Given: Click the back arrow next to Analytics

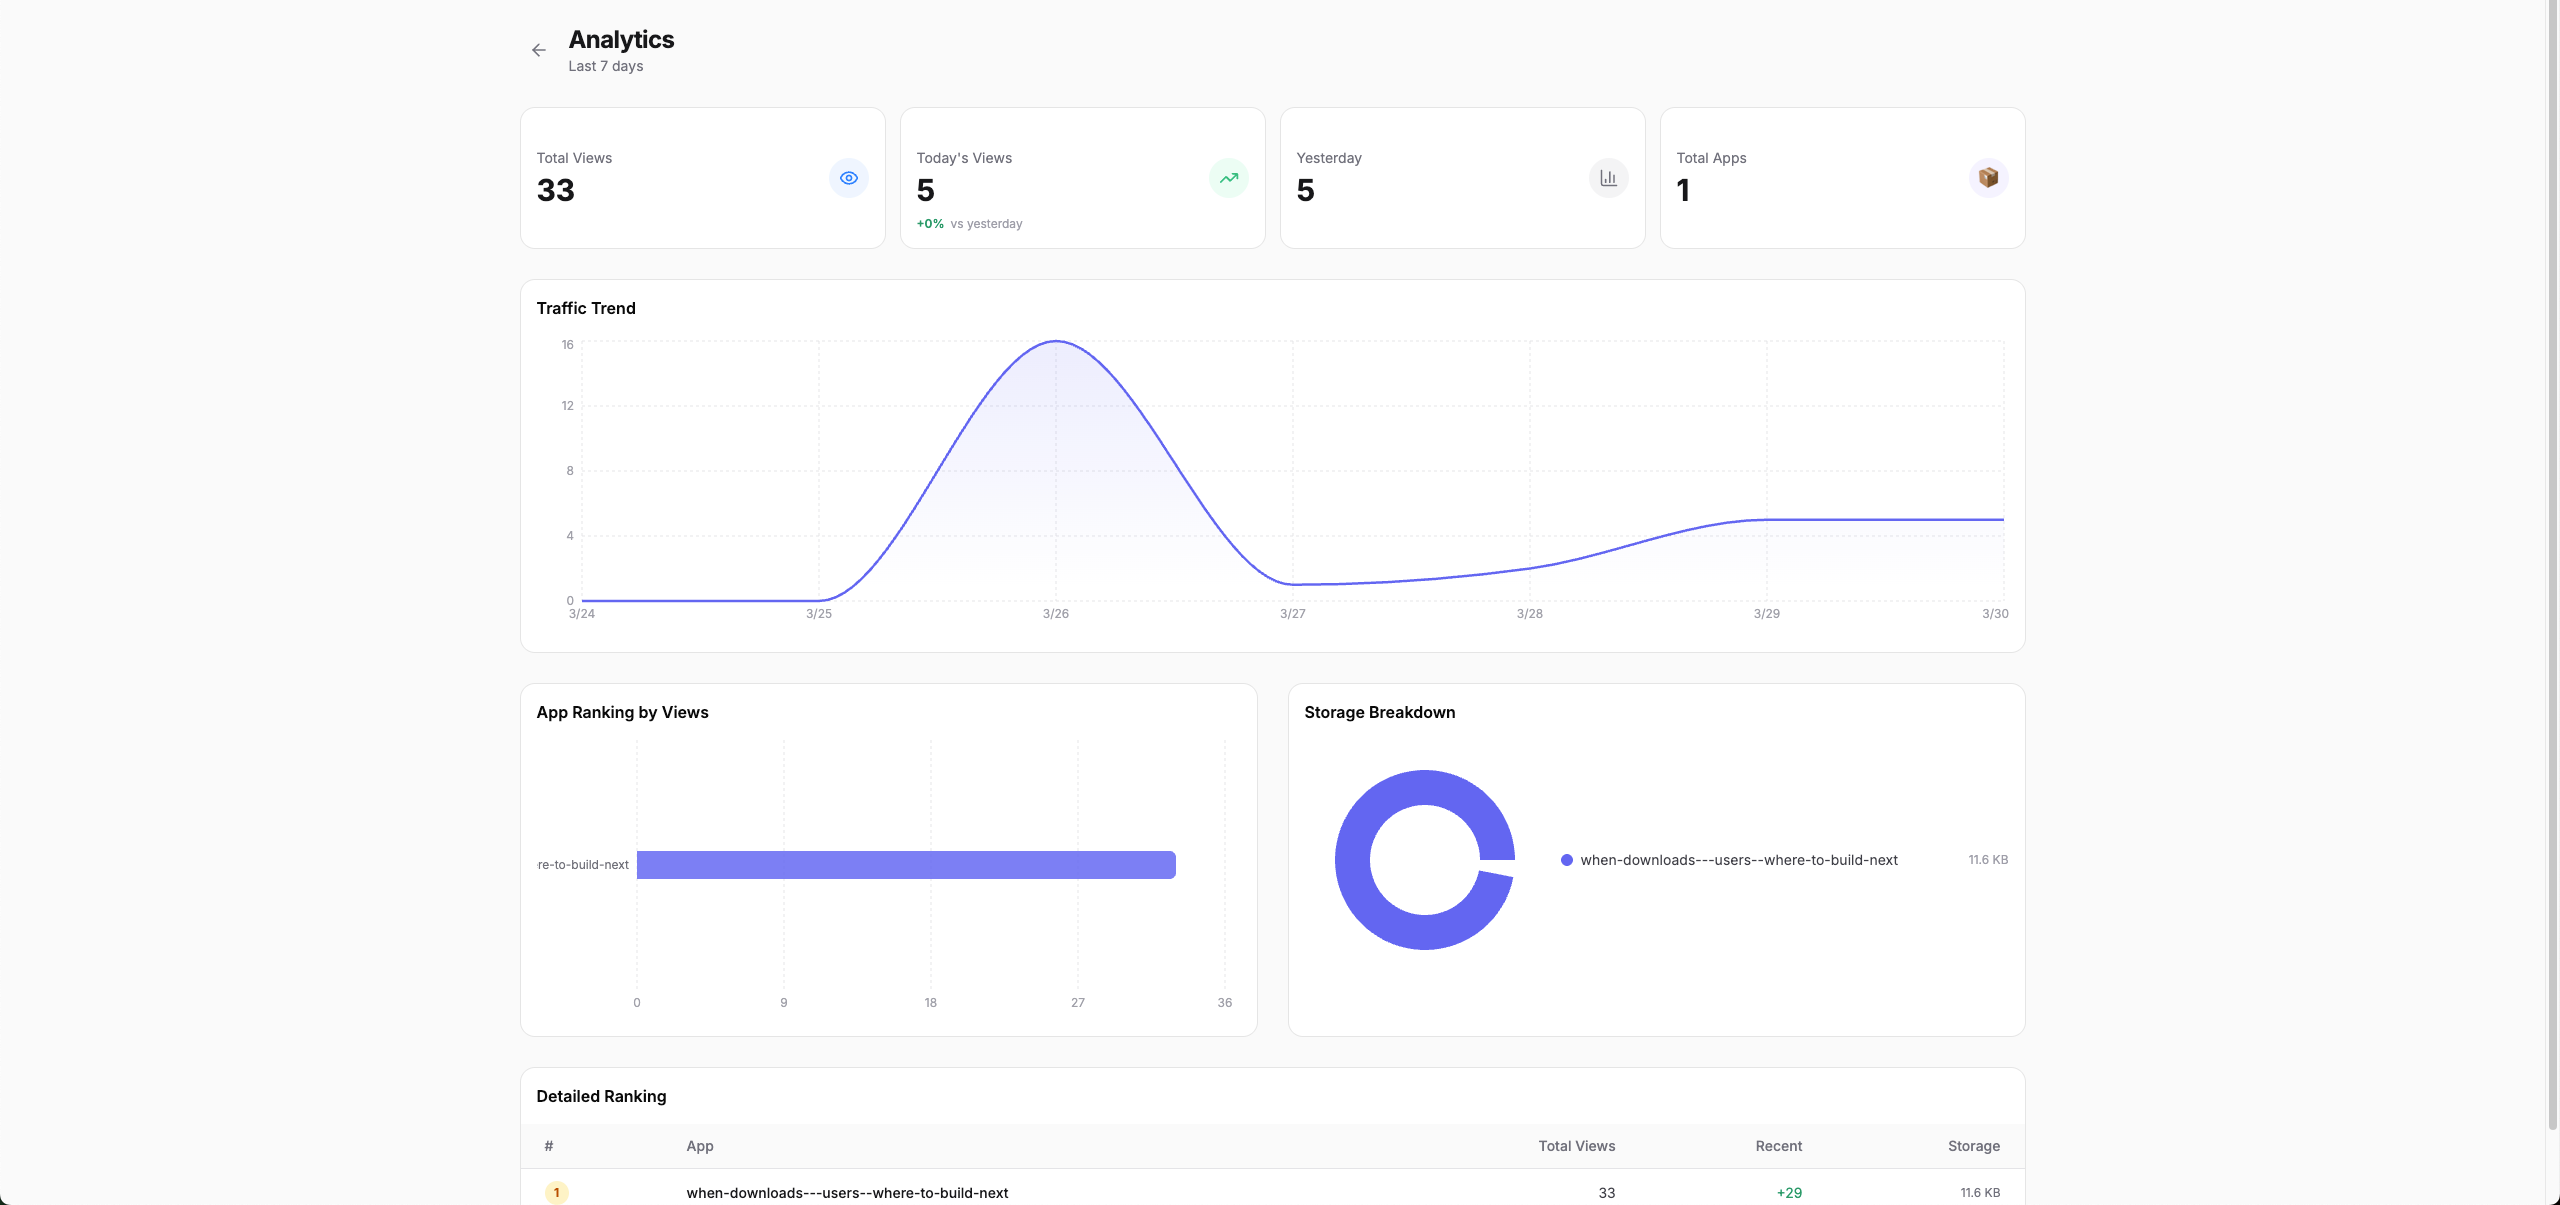Looking at the screenshot, I should (x=538, y=50).
